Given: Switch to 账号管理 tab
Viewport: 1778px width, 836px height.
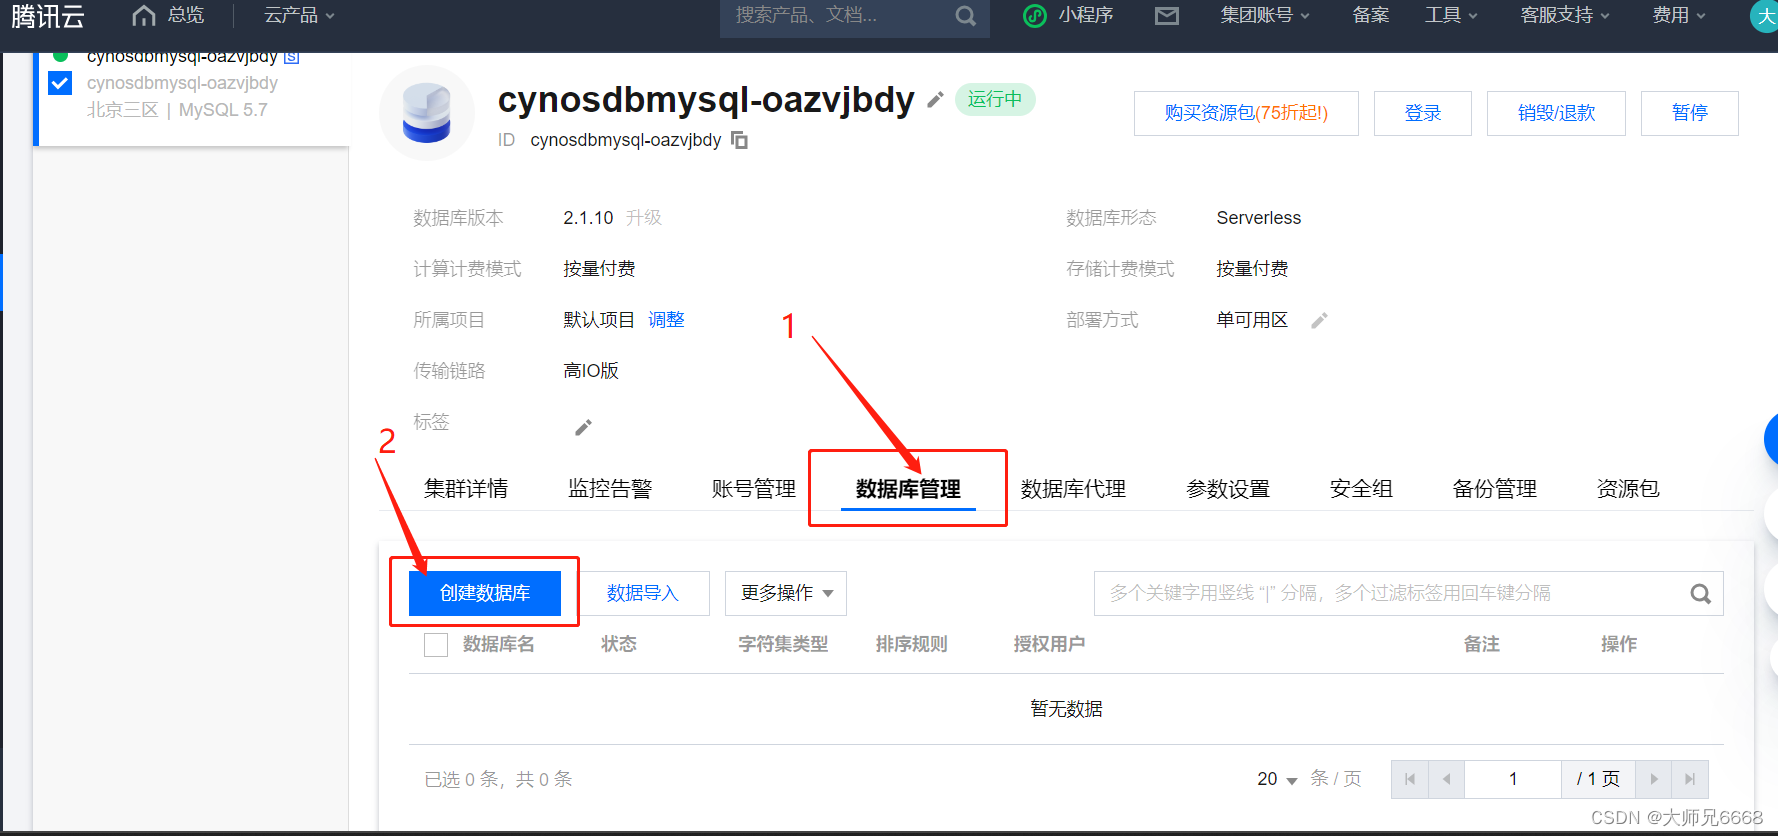Looking at the screenshot, I should 754,489.
